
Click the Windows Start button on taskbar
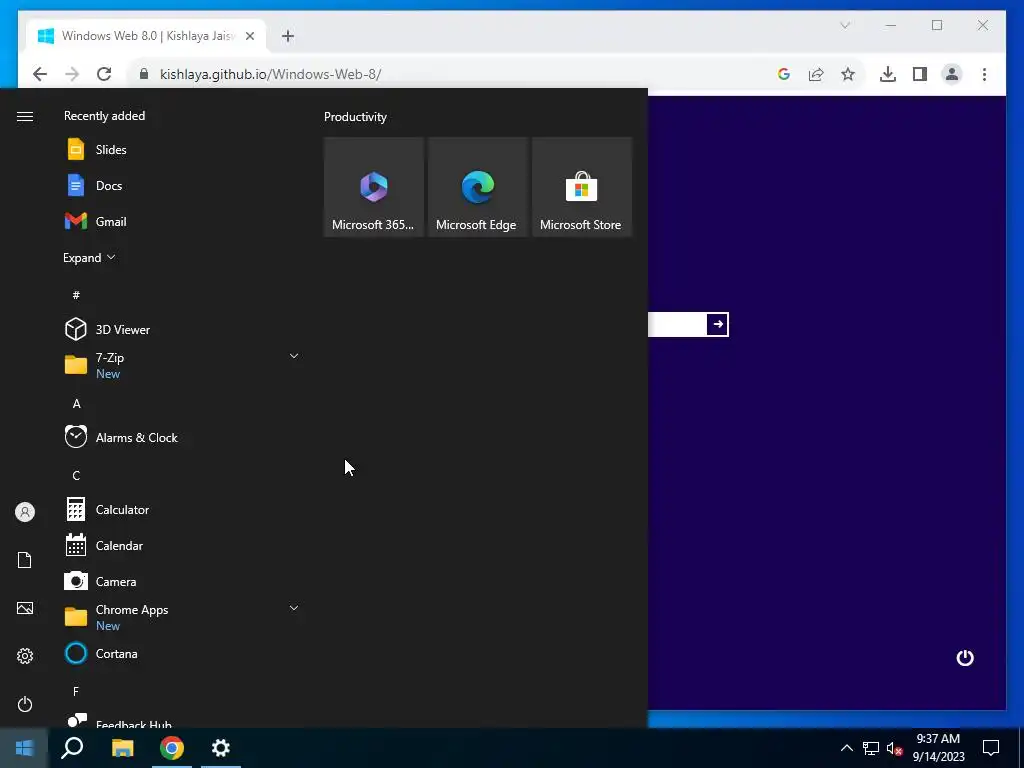tap(24, 748)
